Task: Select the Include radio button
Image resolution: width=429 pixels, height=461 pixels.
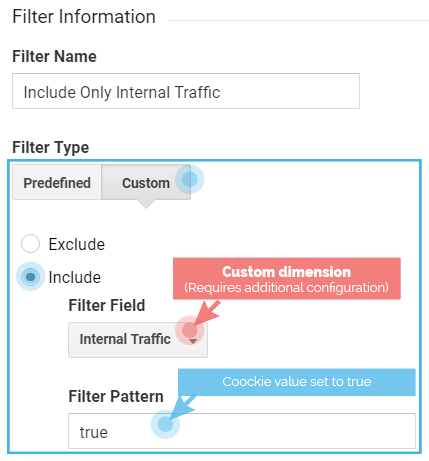Action: click(x=30, y=277)
